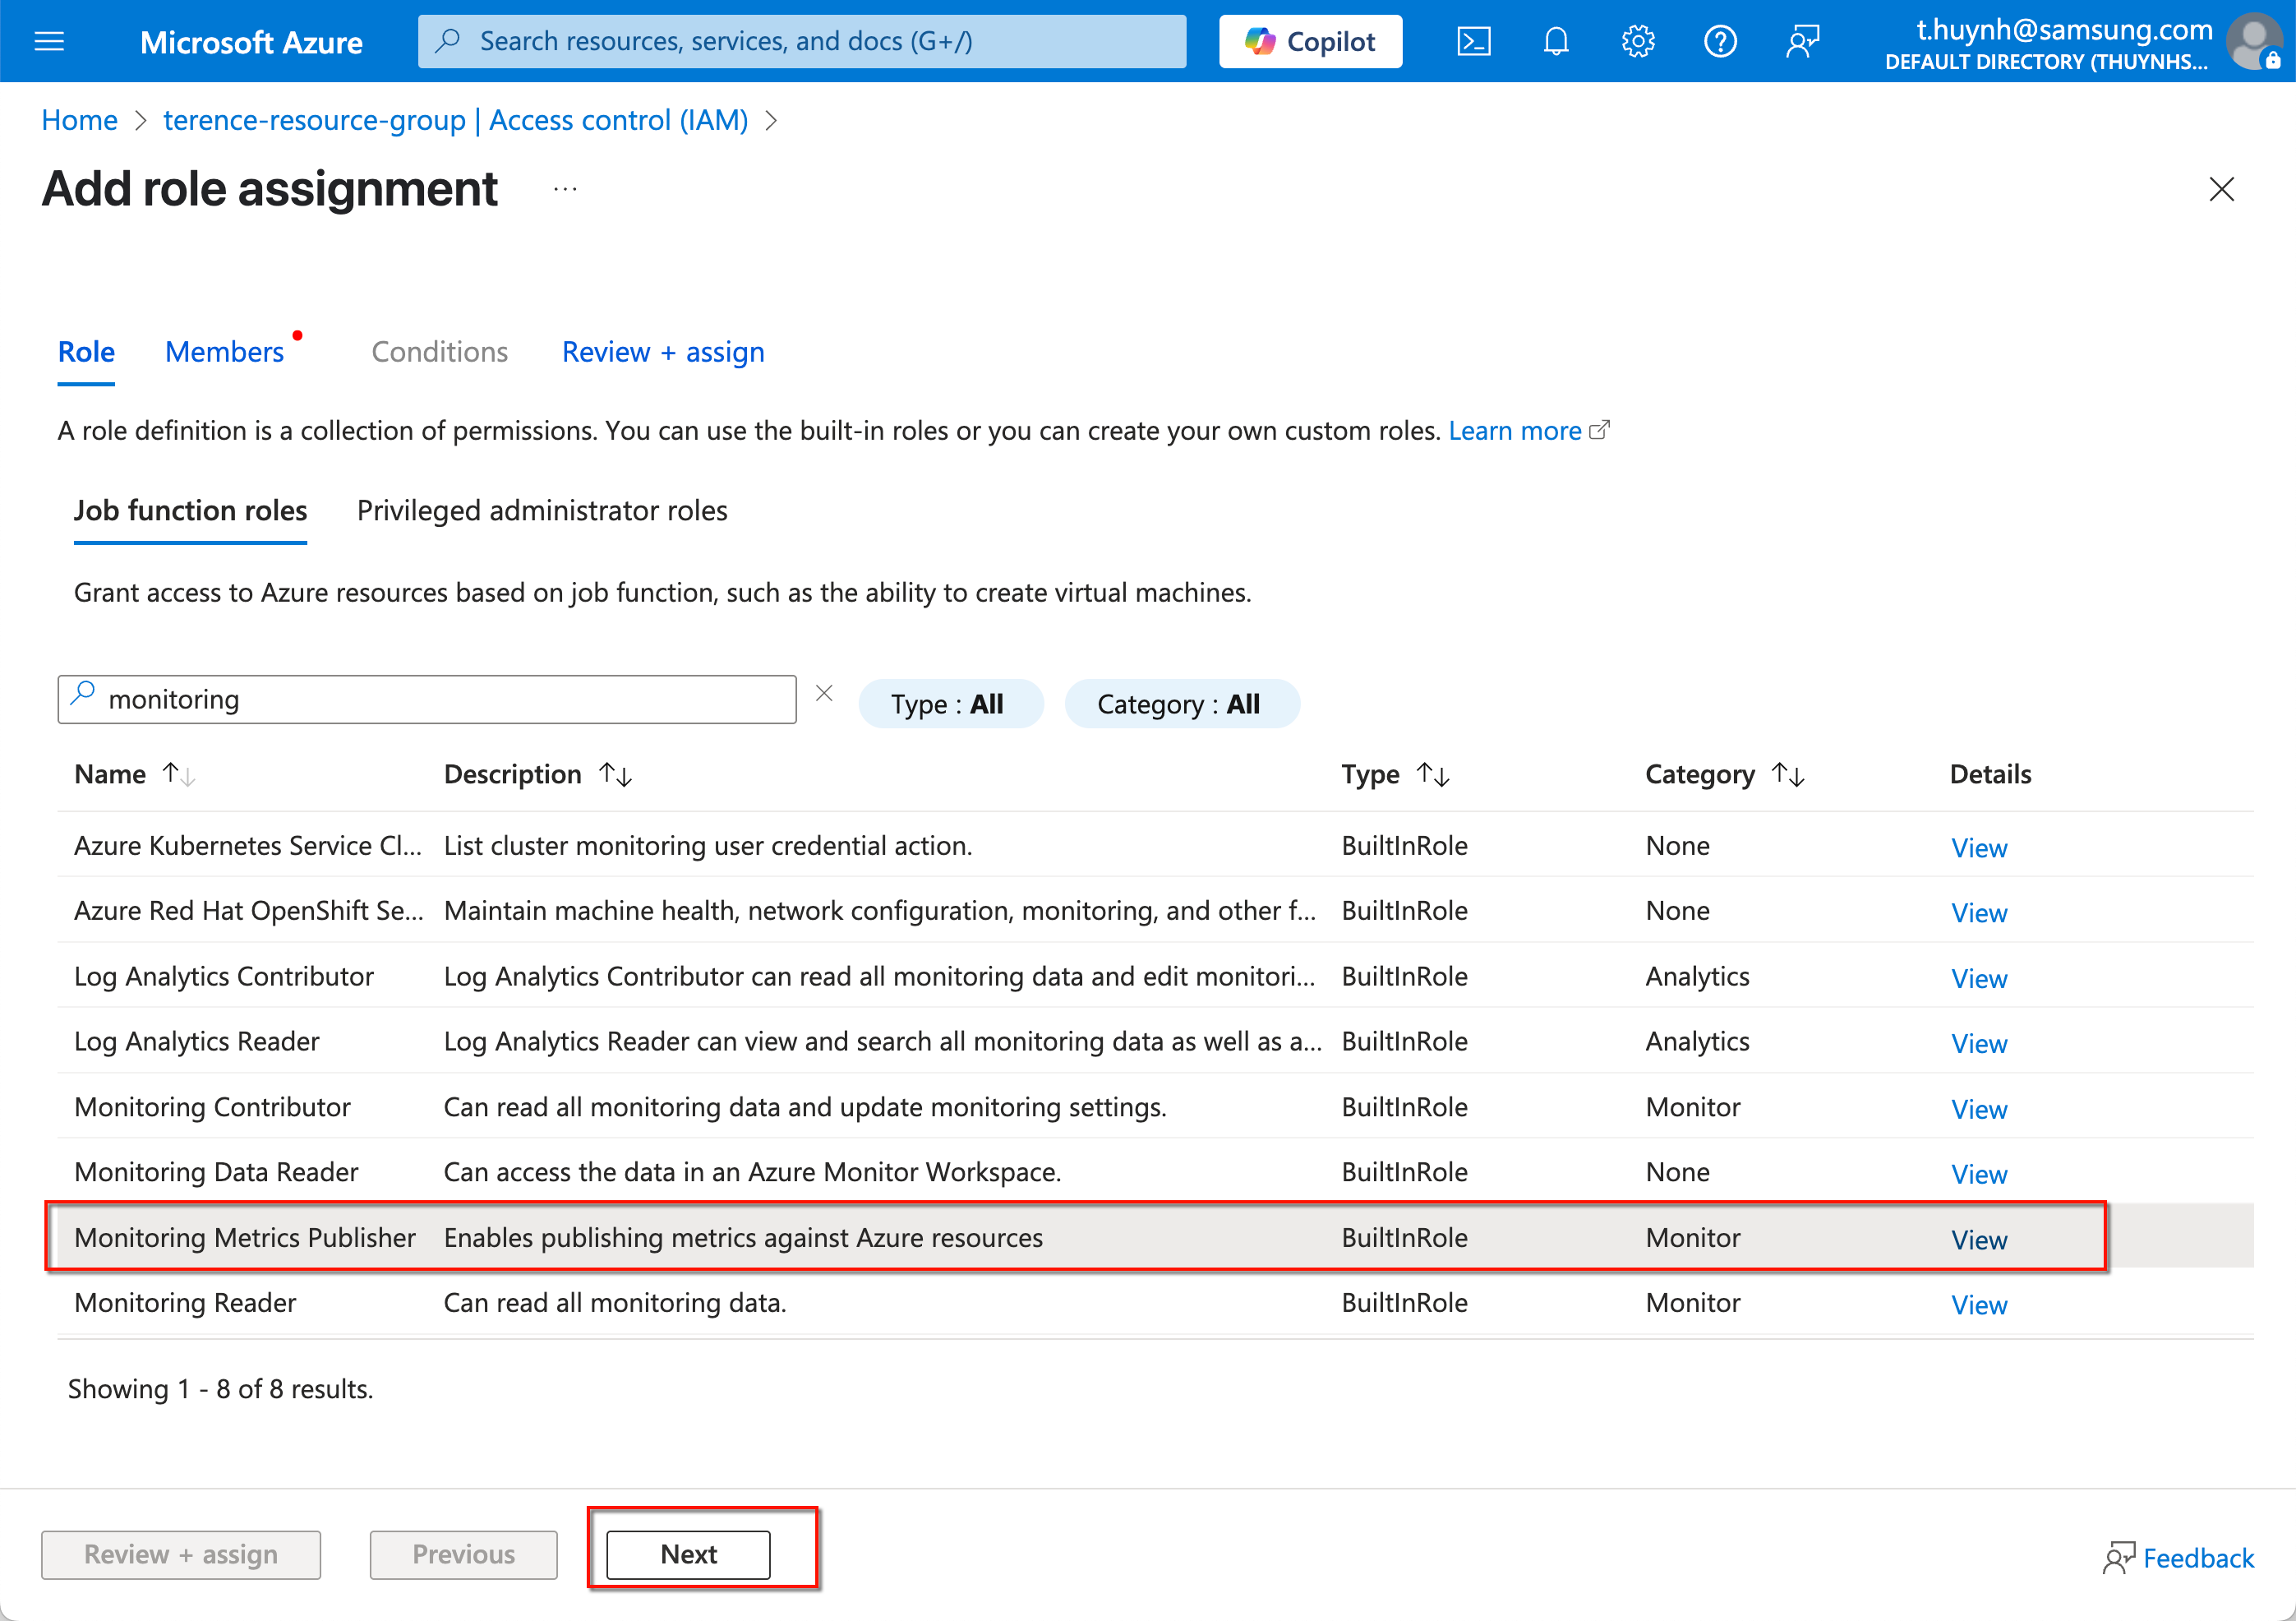This screenshot has width=2296, height=1621.
Task: Open the ellipsis menu beside the title
Action: [565, 189]
